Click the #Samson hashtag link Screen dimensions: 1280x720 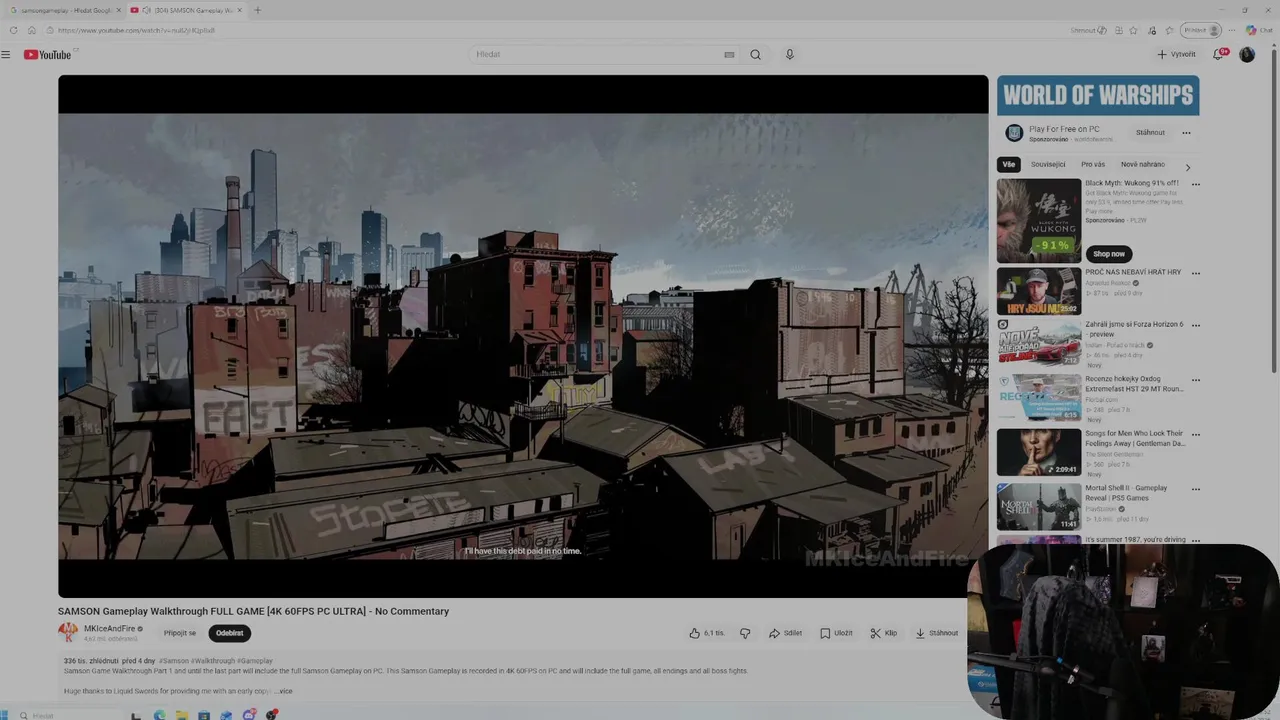click(173, 661)
